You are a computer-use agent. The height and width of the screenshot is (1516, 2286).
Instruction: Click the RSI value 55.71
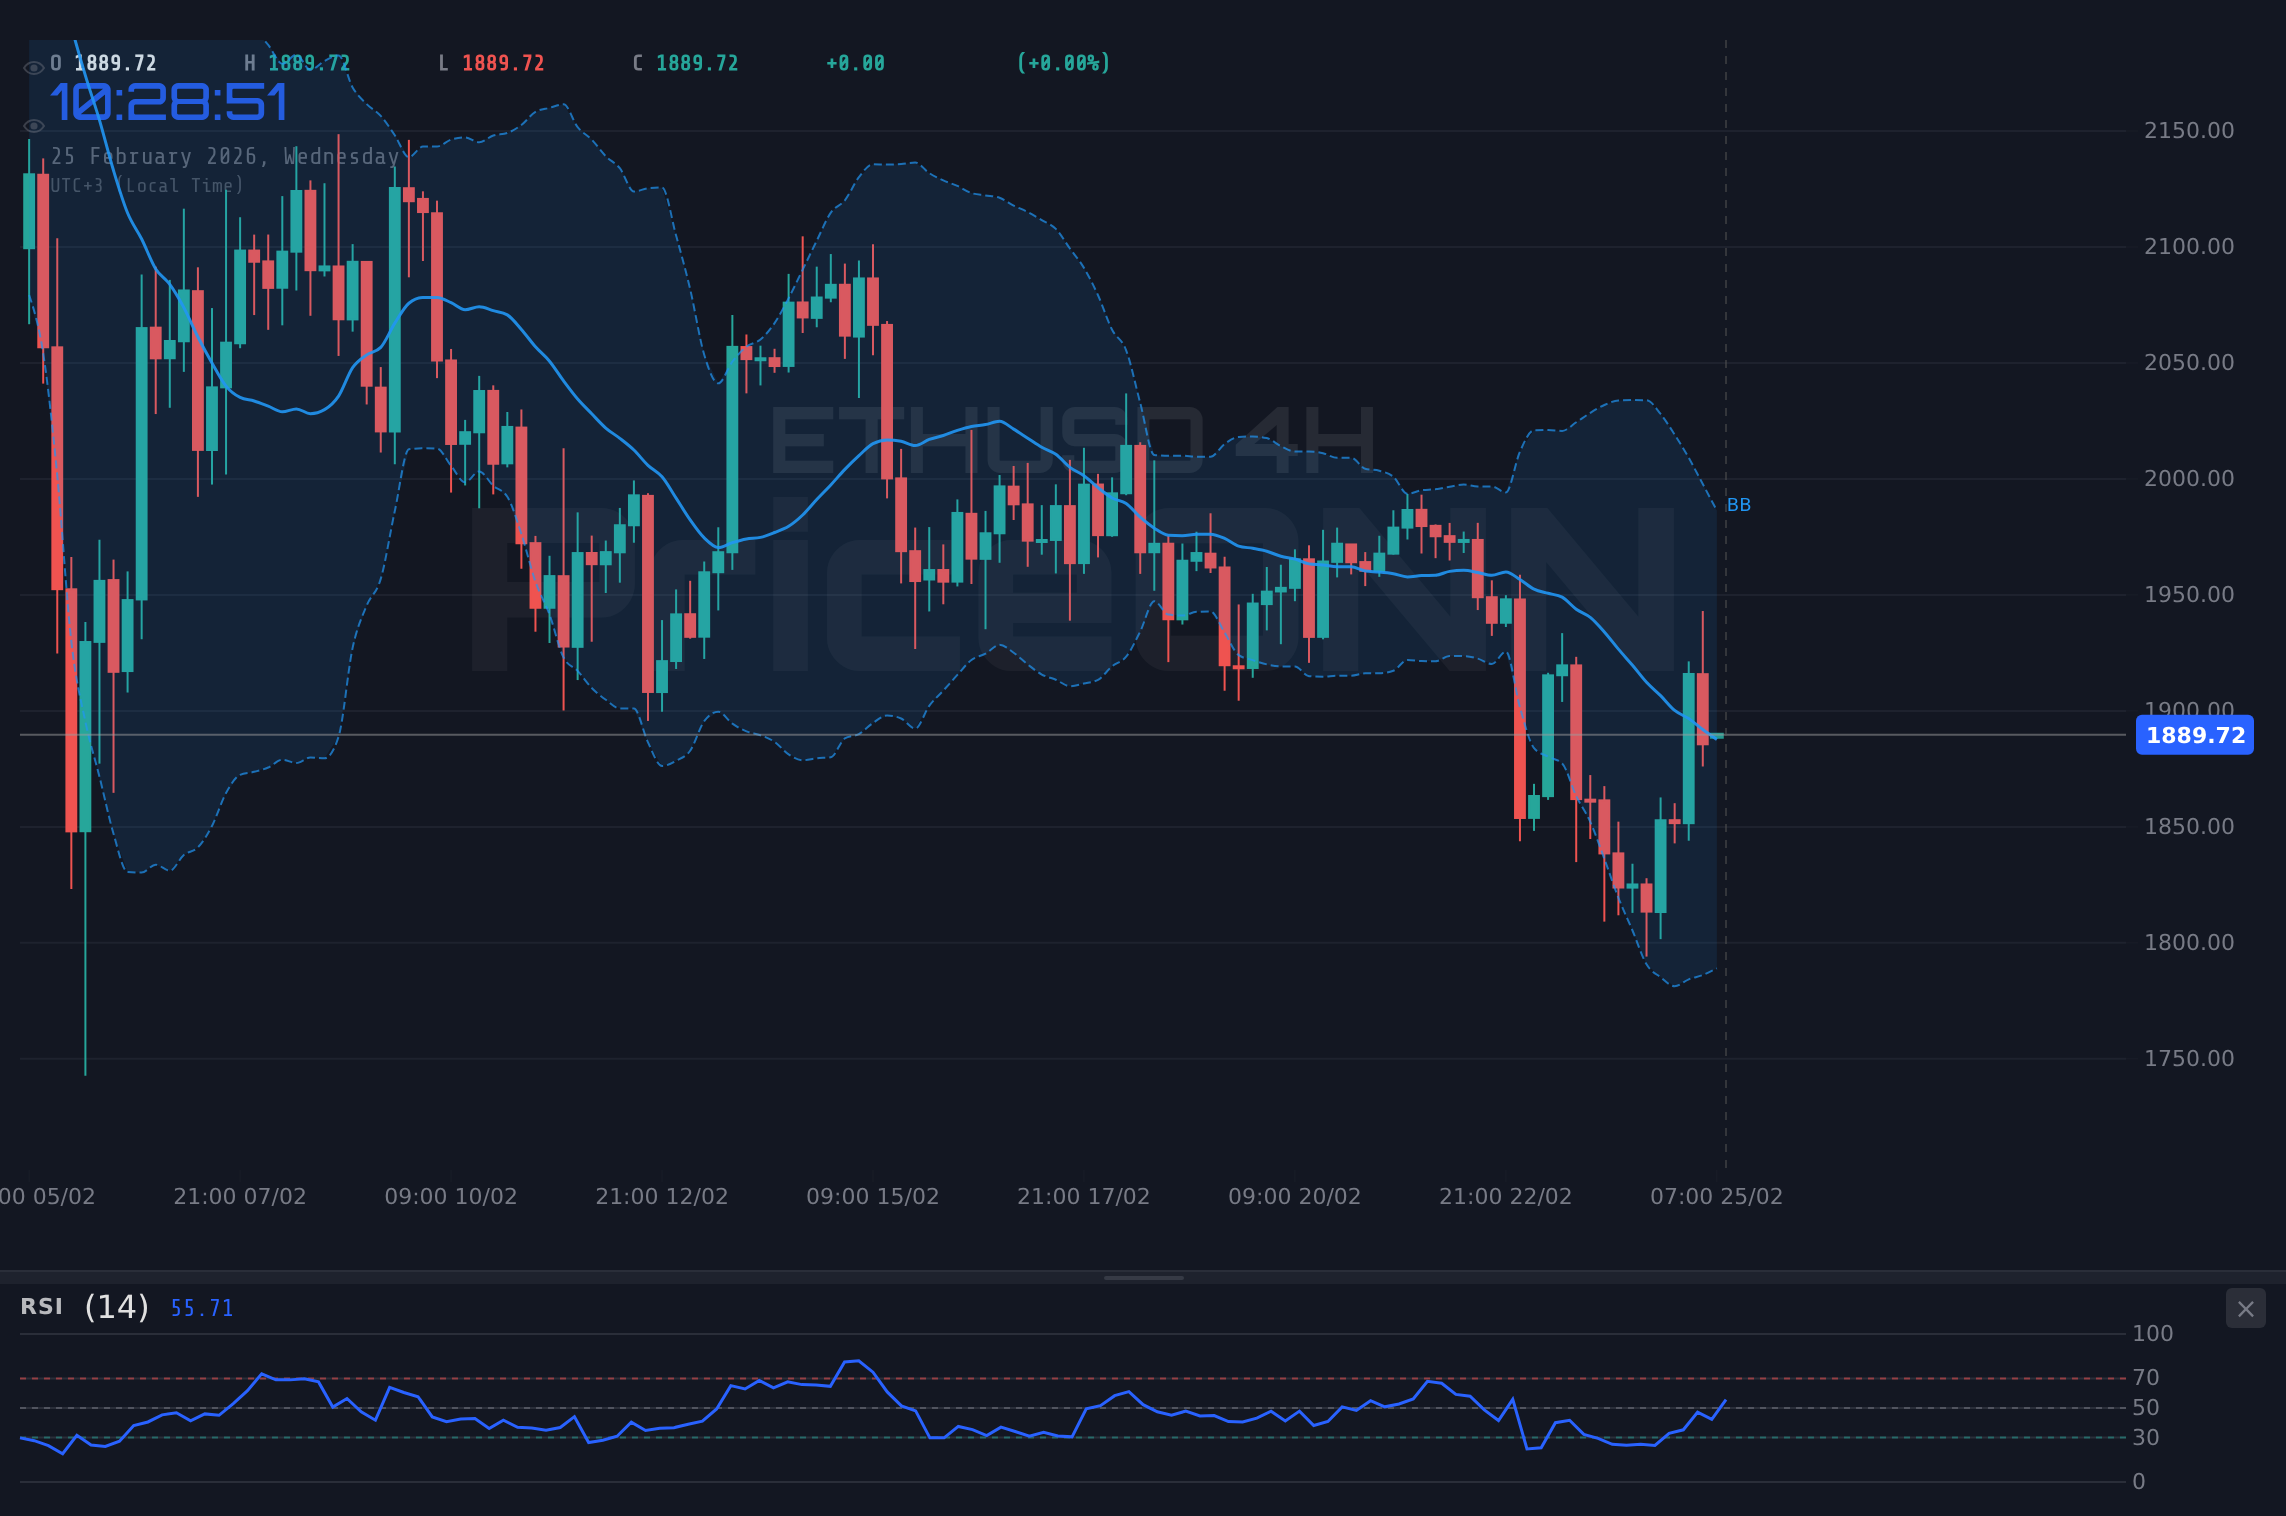coord(200,1308)
